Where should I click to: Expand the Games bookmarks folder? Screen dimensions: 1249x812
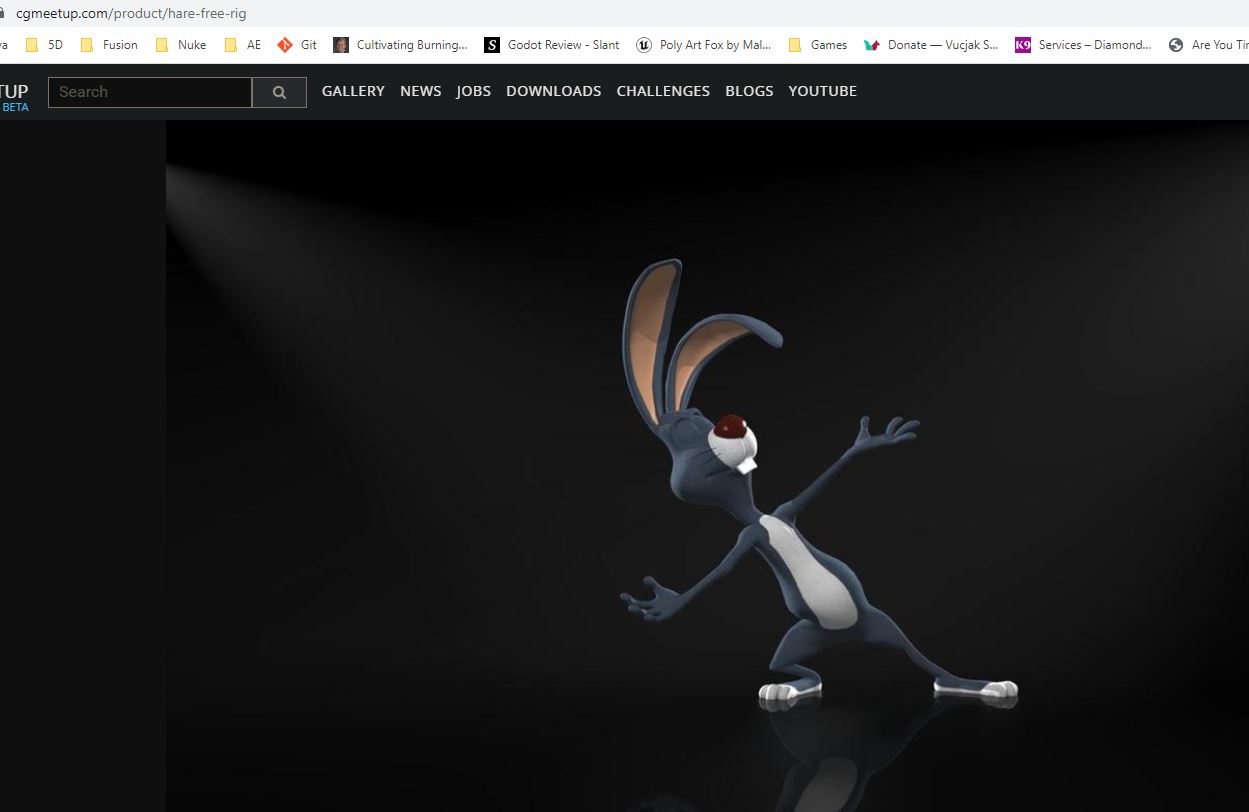[817, 45]
